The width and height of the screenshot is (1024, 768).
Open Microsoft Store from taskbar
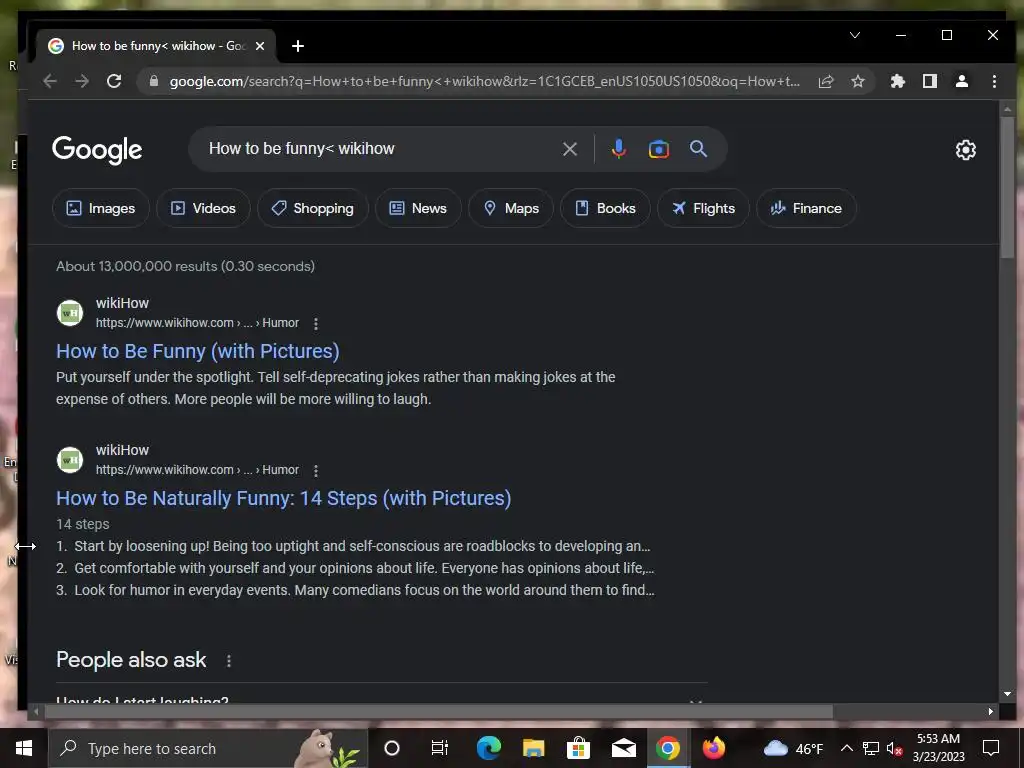pos(578,748)
